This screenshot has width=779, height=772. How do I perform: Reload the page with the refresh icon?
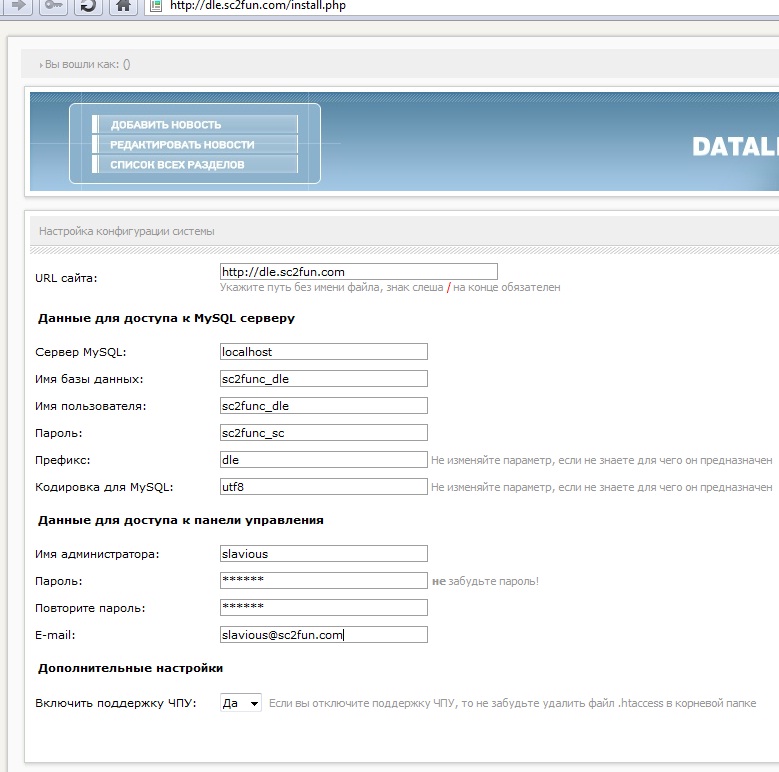[88, 6]
